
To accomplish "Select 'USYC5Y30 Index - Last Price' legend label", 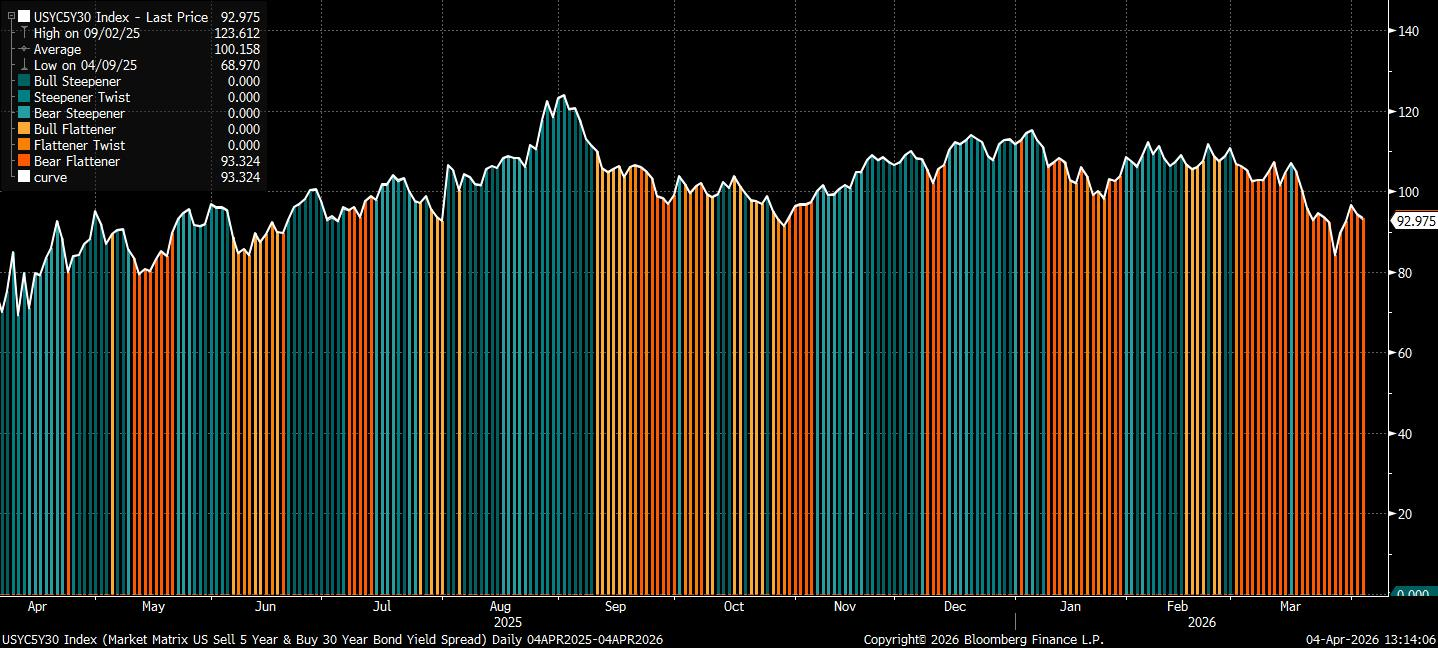I will coord(121,17).
